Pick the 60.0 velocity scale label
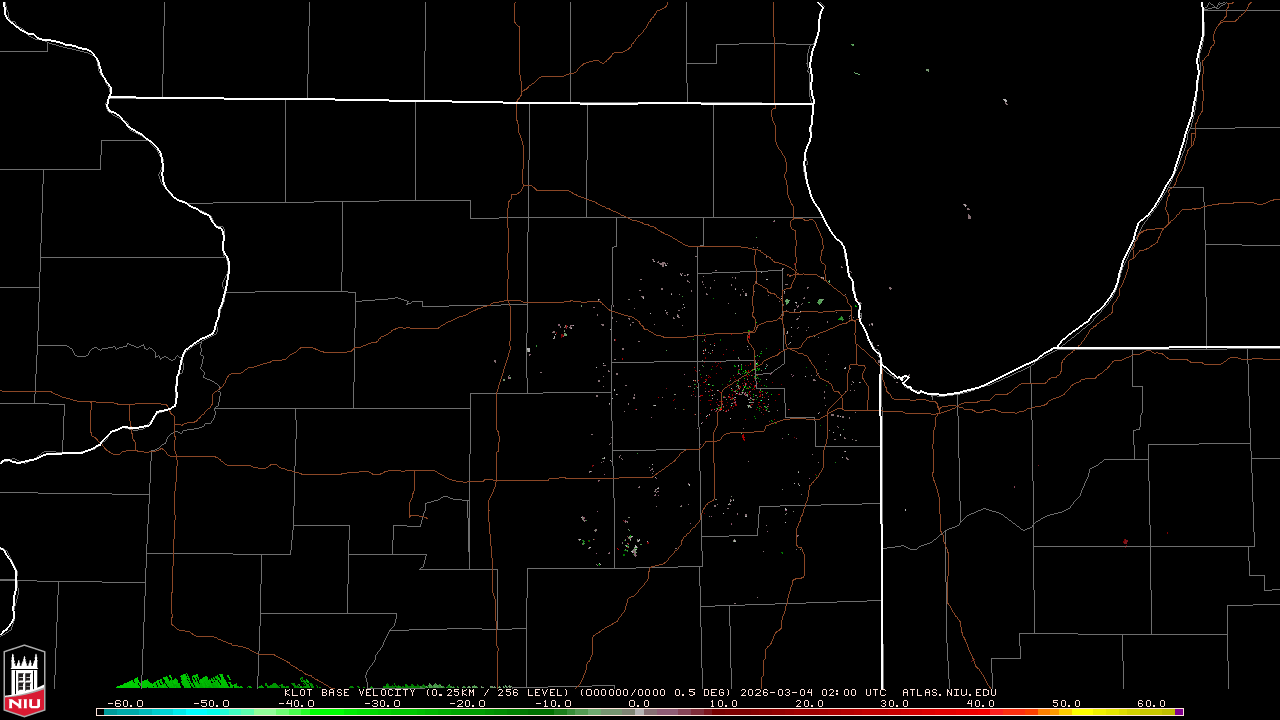Image resolution: width=1280 pixels, height=720 pixels. click(1151, 704)
